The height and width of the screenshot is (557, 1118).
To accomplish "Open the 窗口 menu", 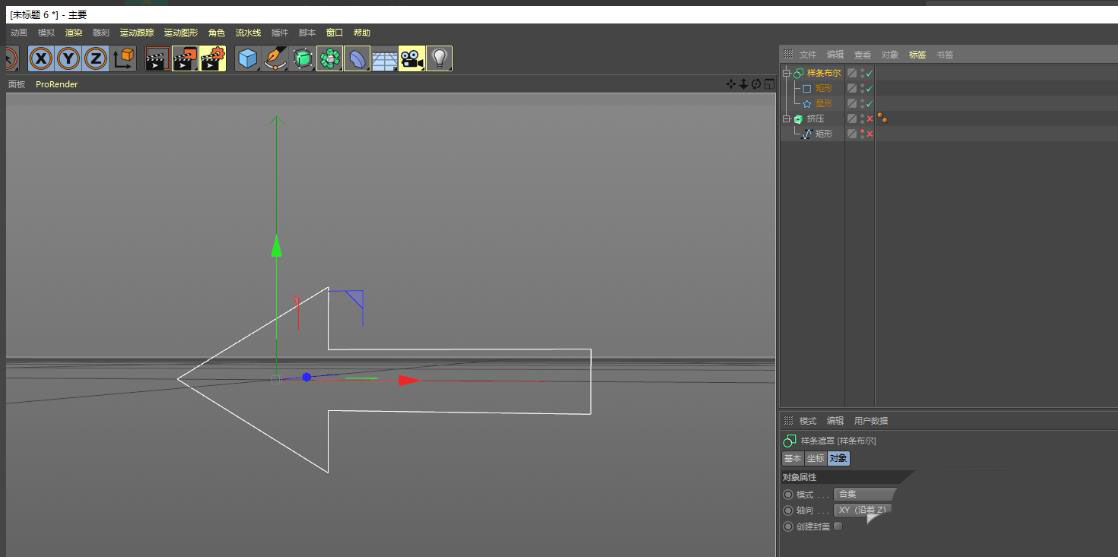I will [334, 33].
